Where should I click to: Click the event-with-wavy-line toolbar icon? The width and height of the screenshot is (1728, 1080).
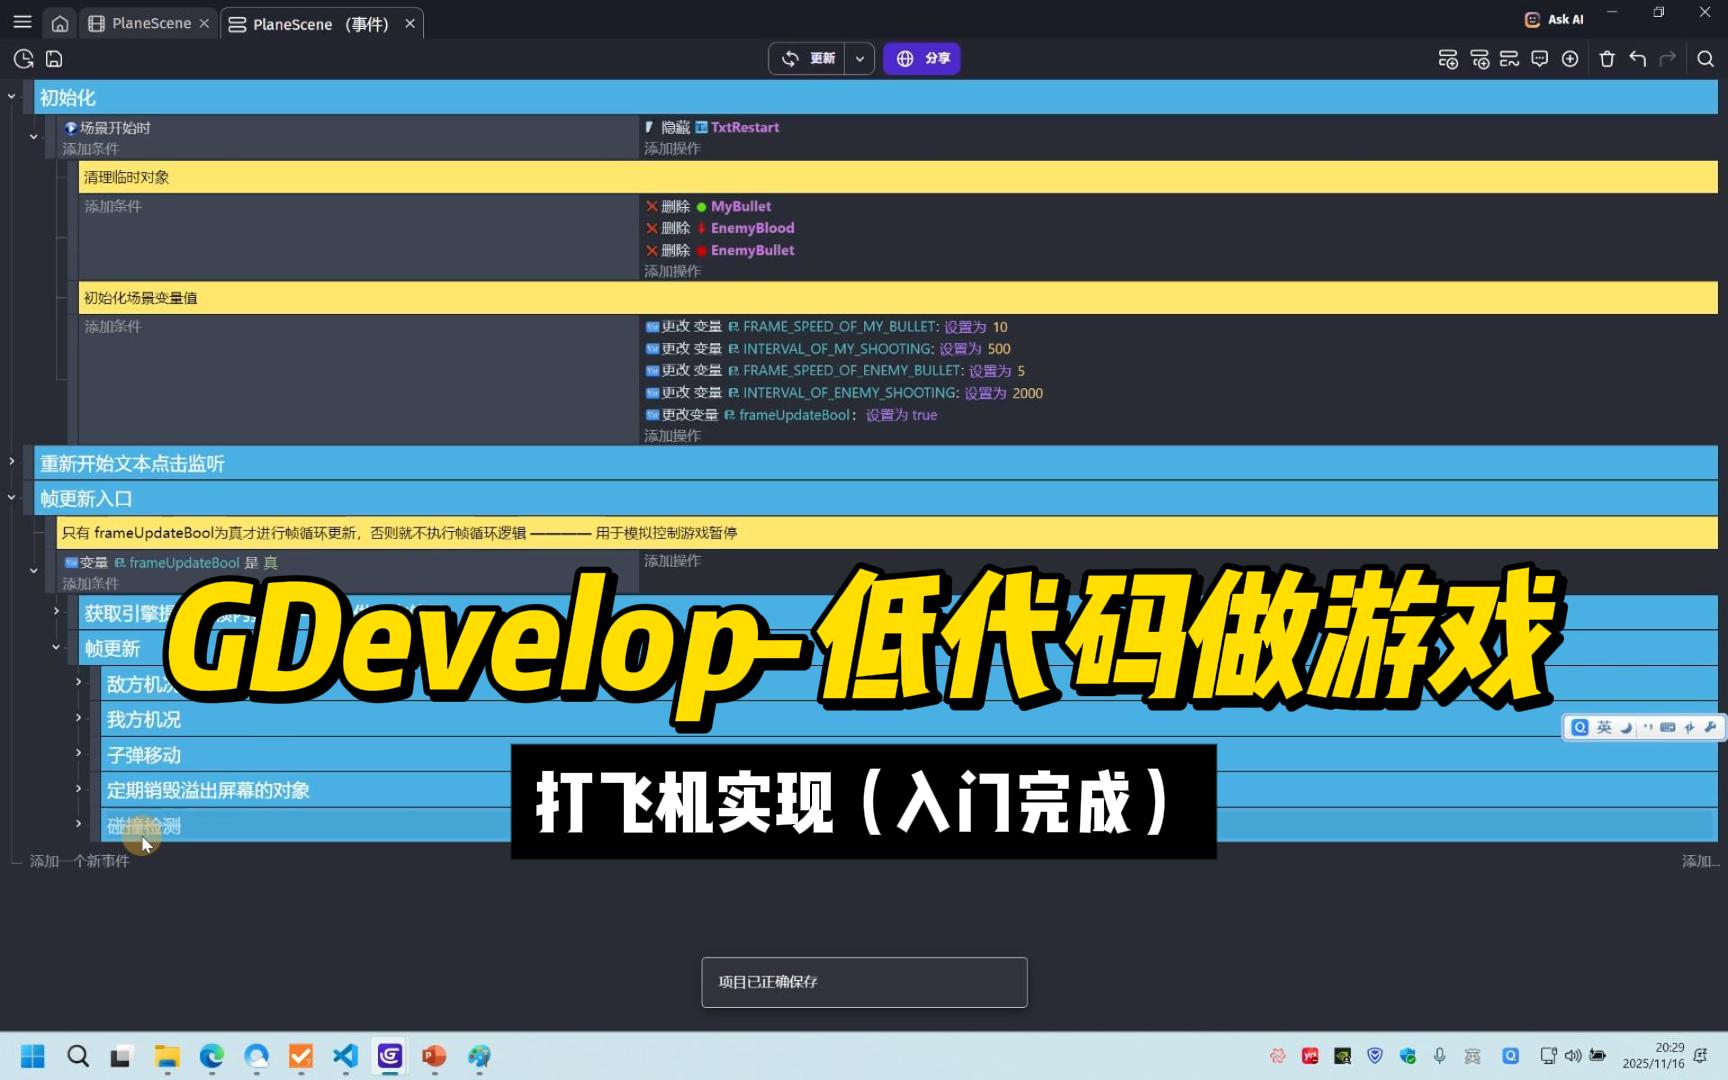(x=1510, y=59)
